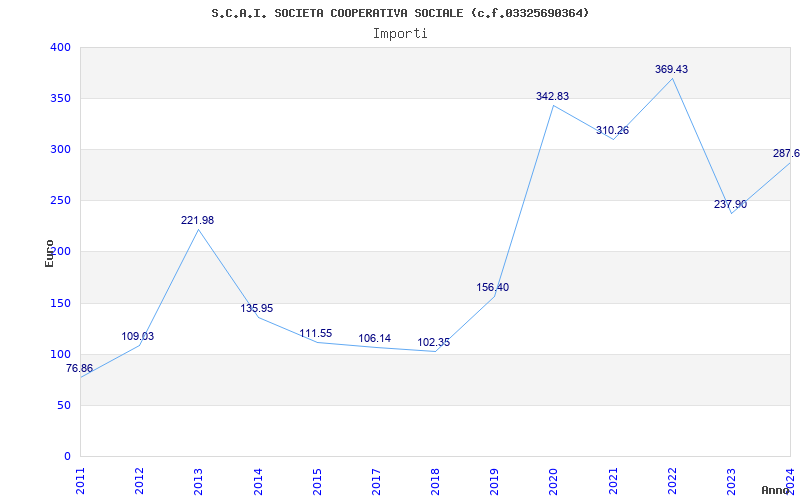800x500 pixels.
Task: Select the 310.26 data label
Action: pos(612,130)
